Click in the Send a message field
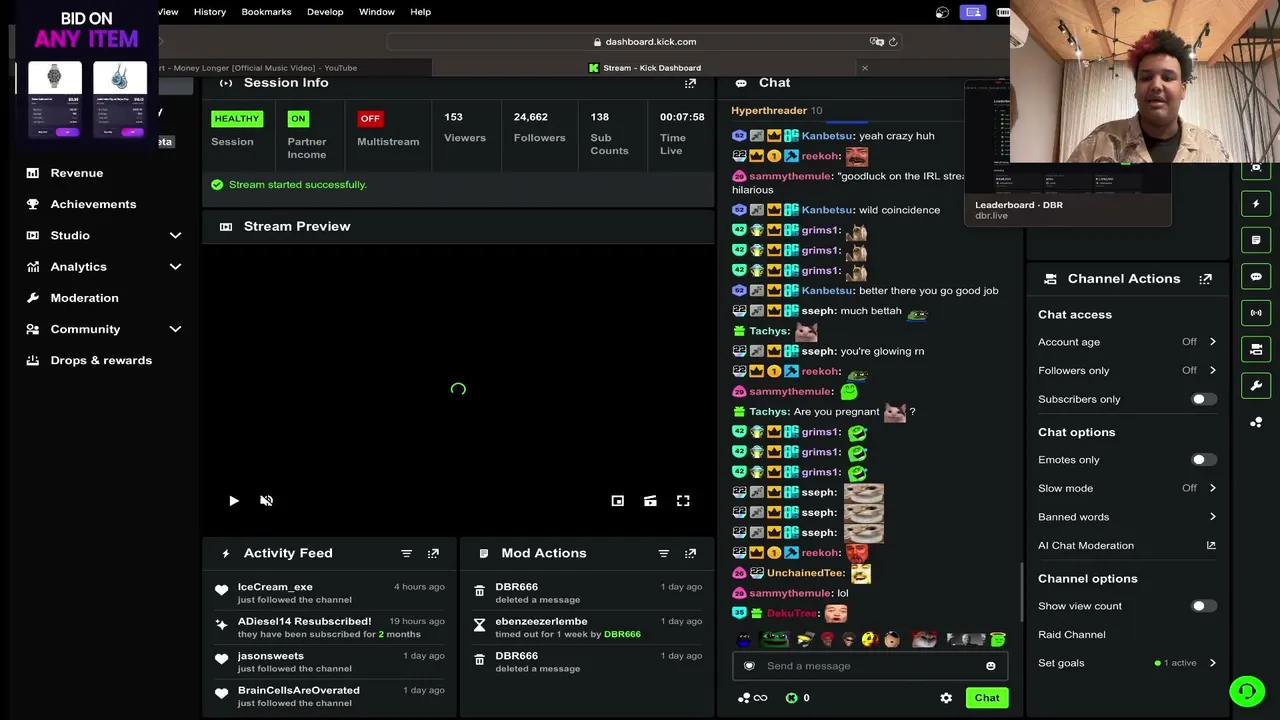Viewport: 1280px width, 720px height. (x=870, y=666)
